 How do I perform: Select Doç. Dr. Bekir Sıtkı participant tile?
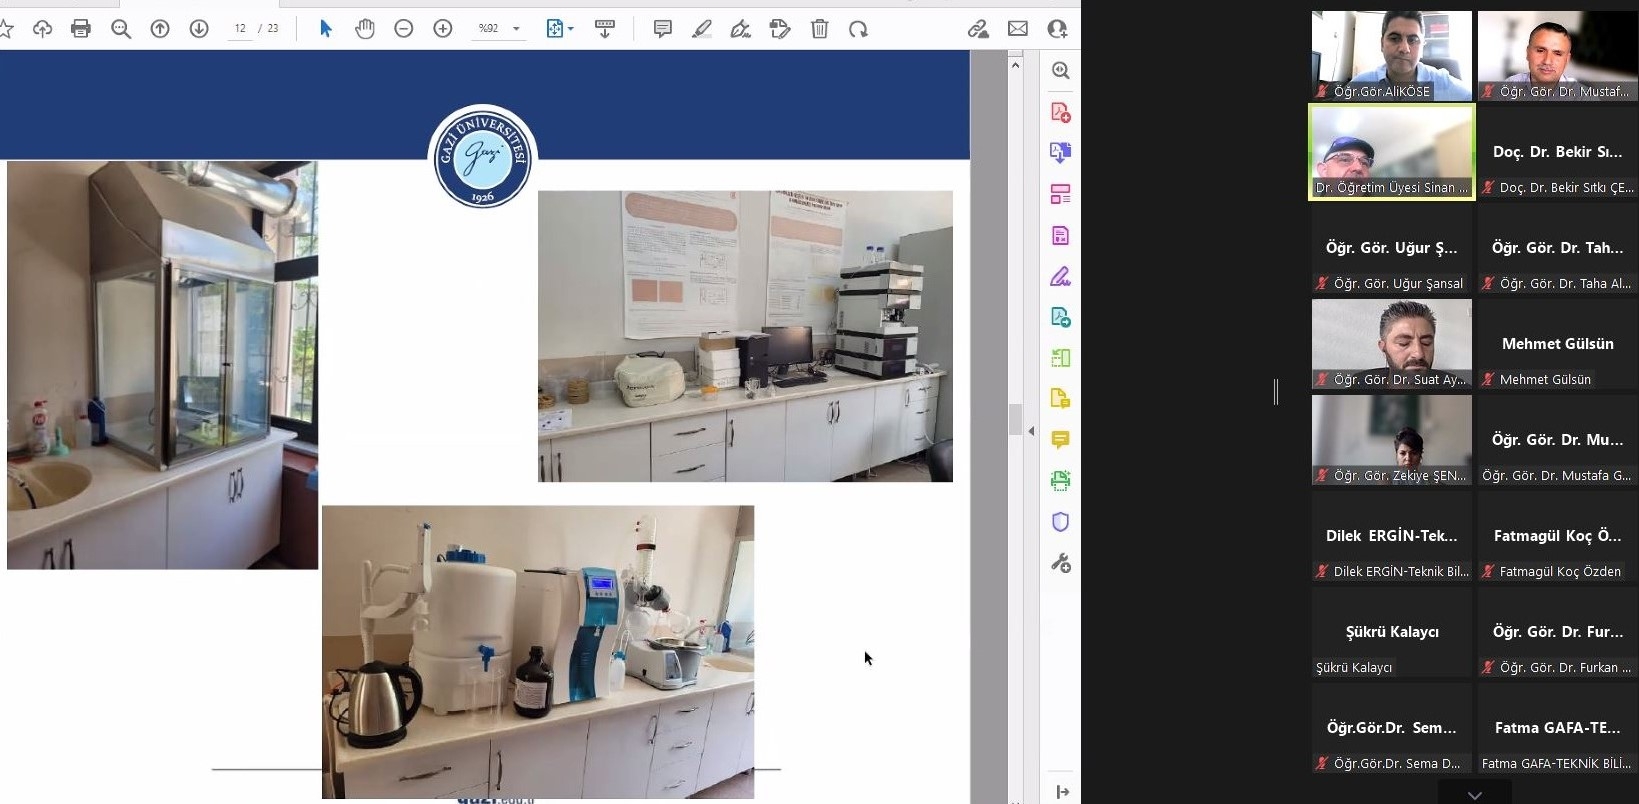[x=1557, y=152]
